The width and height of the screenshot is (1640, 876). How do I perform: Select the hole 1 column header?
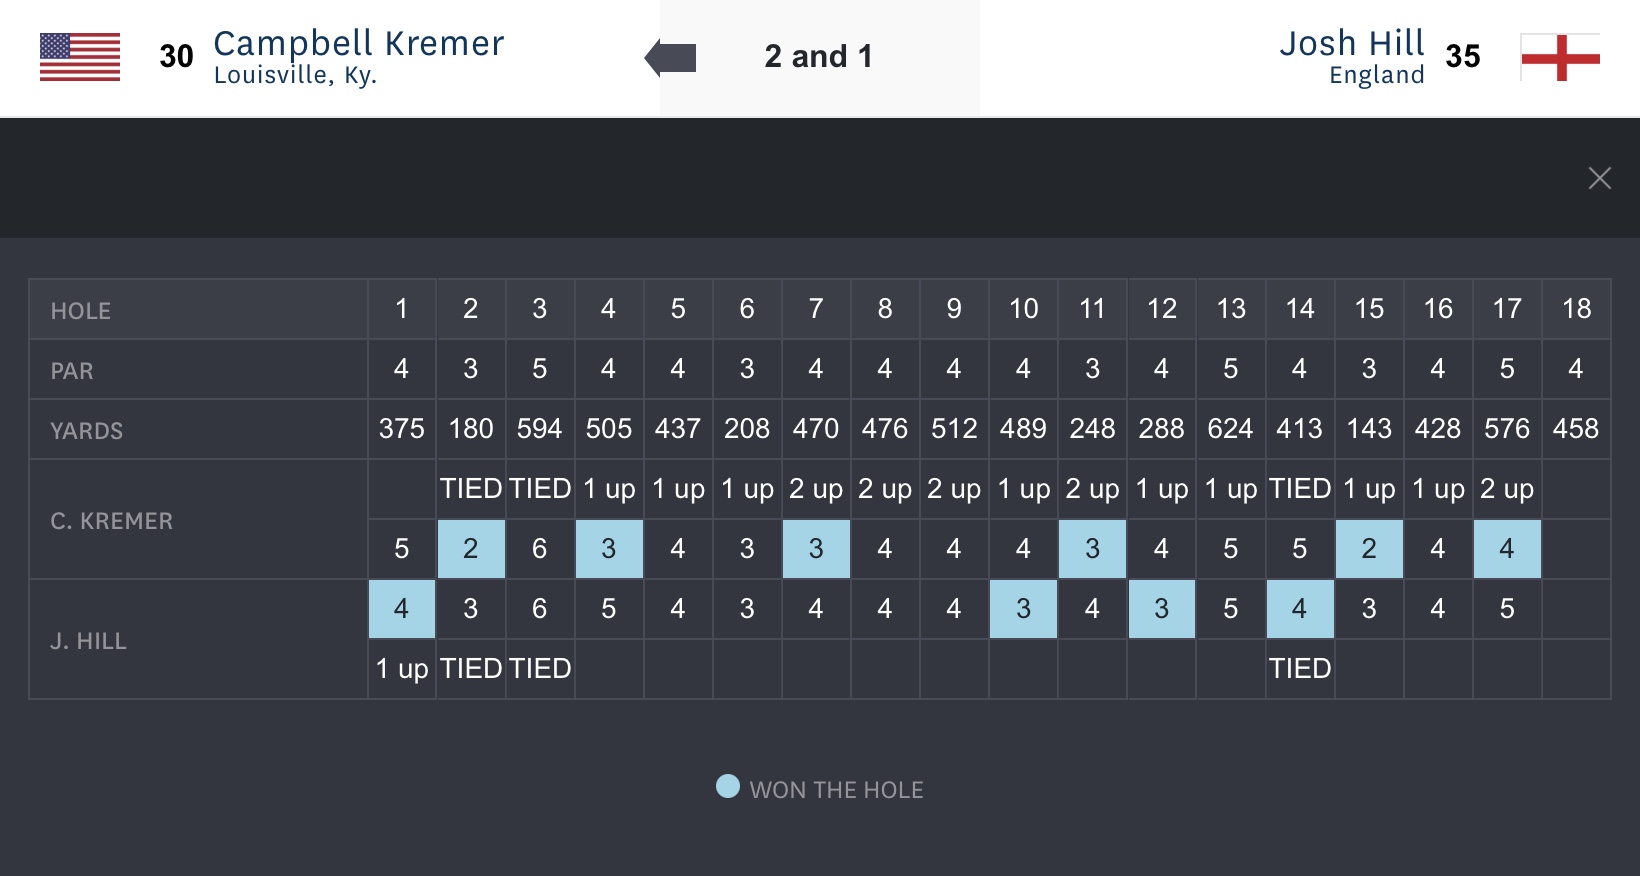coord(401,309)
